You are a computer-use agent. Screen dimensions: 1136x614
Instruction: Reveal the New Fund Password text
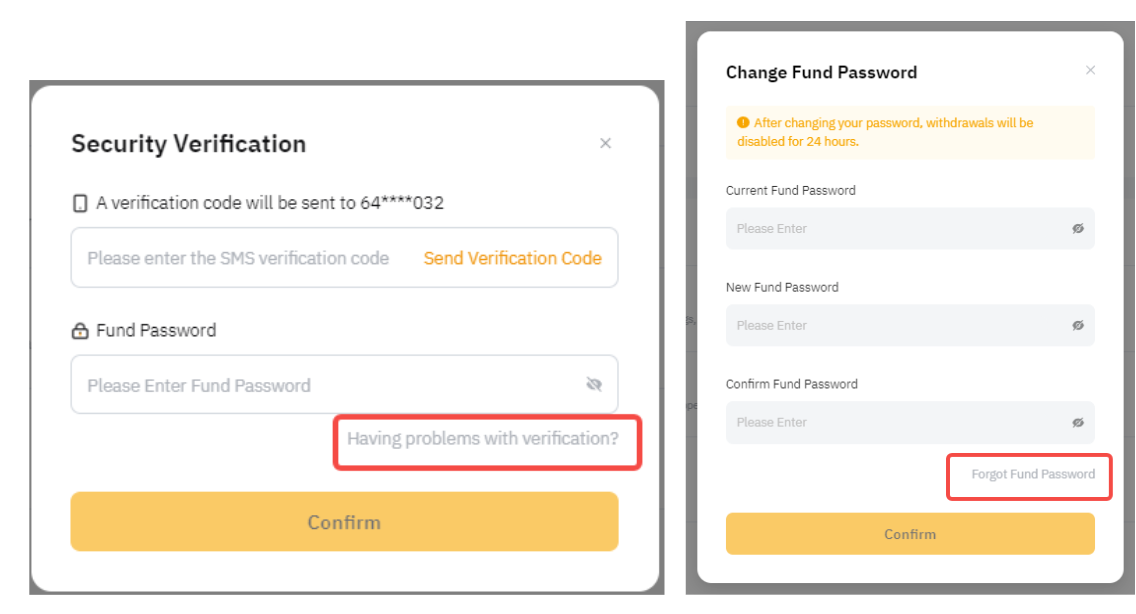pyautogui.click(x=1078, y=326)
